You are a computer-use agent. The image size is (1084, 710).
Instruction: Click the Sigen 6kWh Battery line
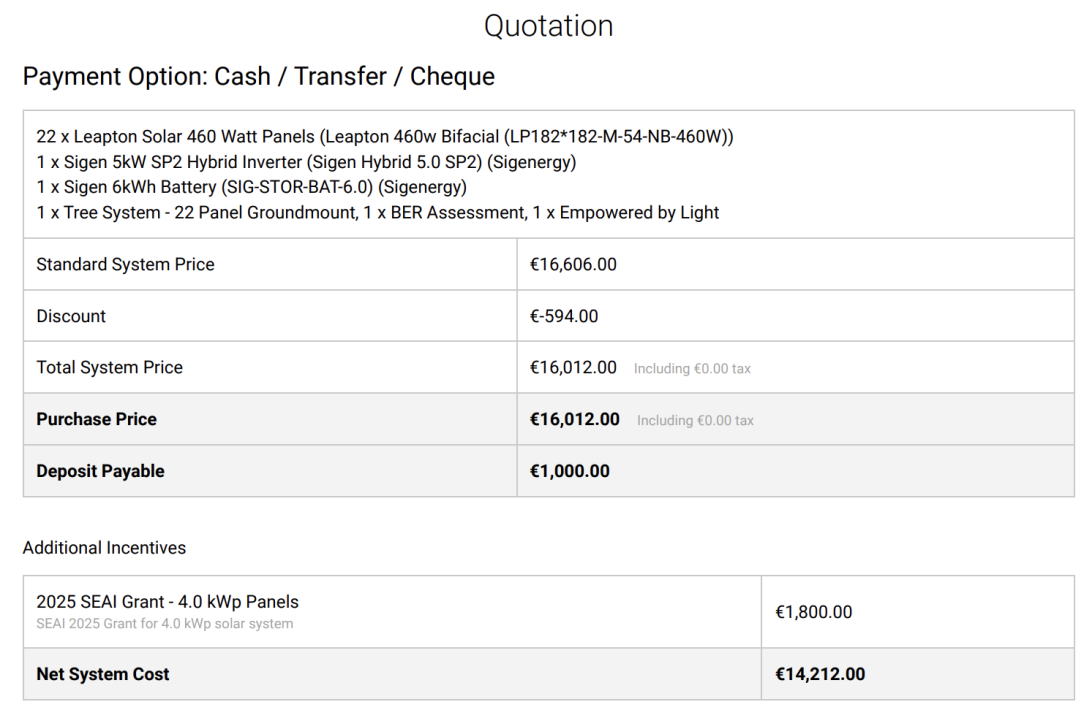(251, 187)
